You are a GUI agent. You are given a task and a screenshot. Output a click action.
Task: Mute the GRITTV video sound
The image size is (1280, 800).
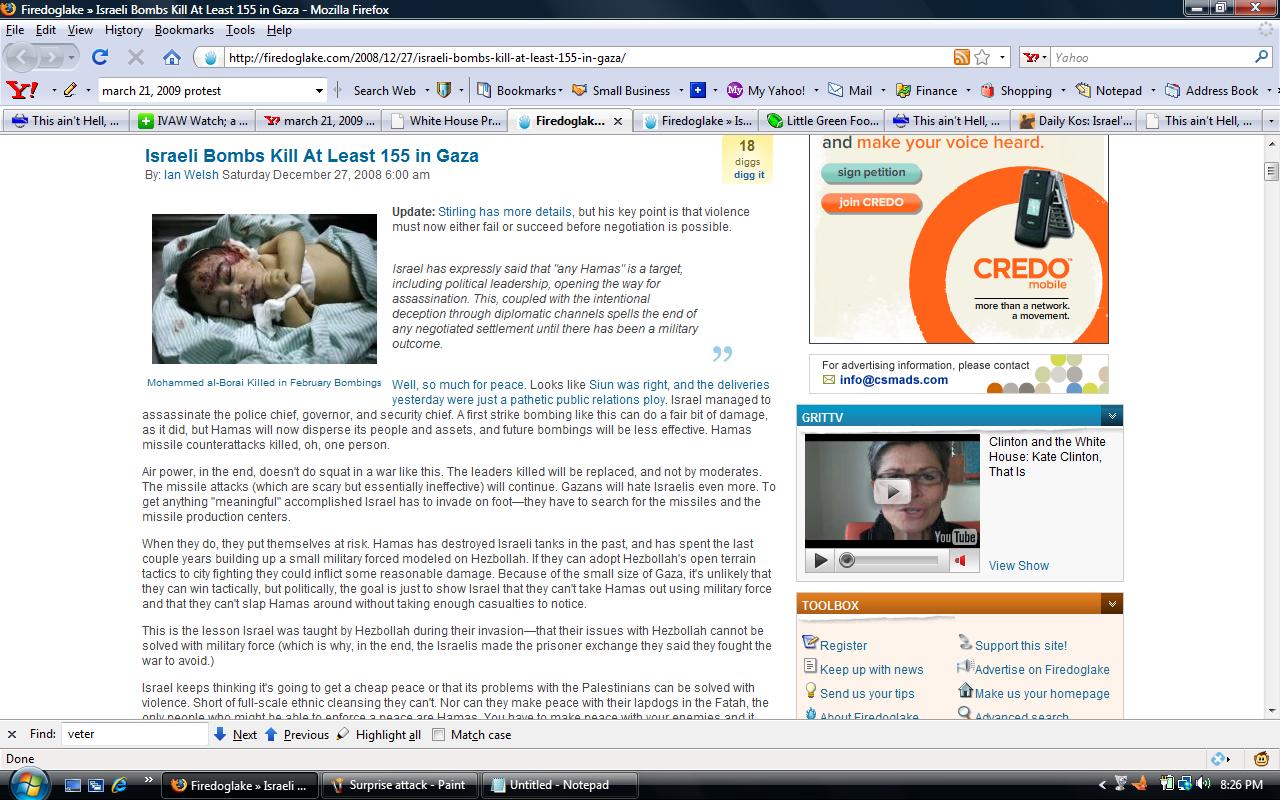point(961,560)
